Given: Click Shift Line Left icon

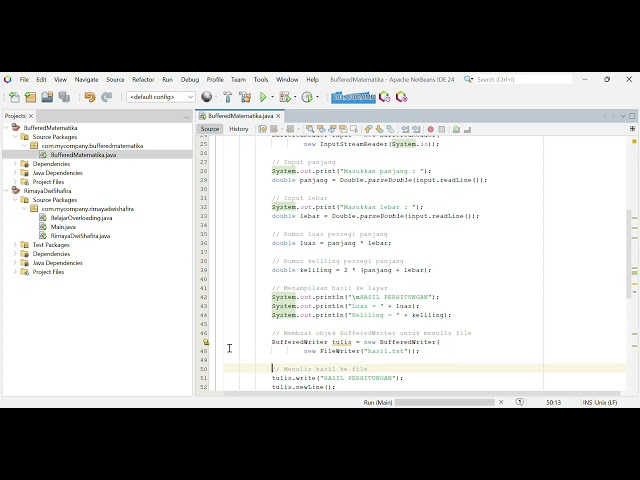Looking at the screenshot, I should (405, 129).
